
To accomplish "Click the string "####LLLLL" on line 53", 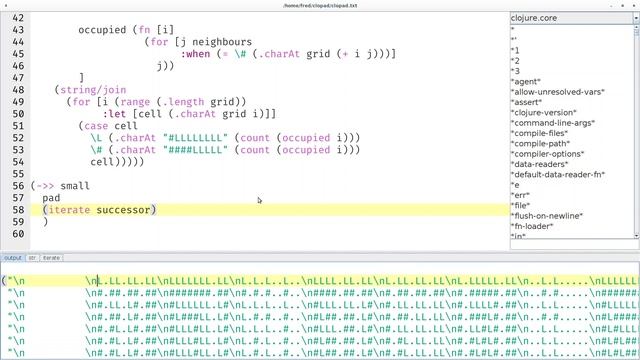I will (195, 150).
